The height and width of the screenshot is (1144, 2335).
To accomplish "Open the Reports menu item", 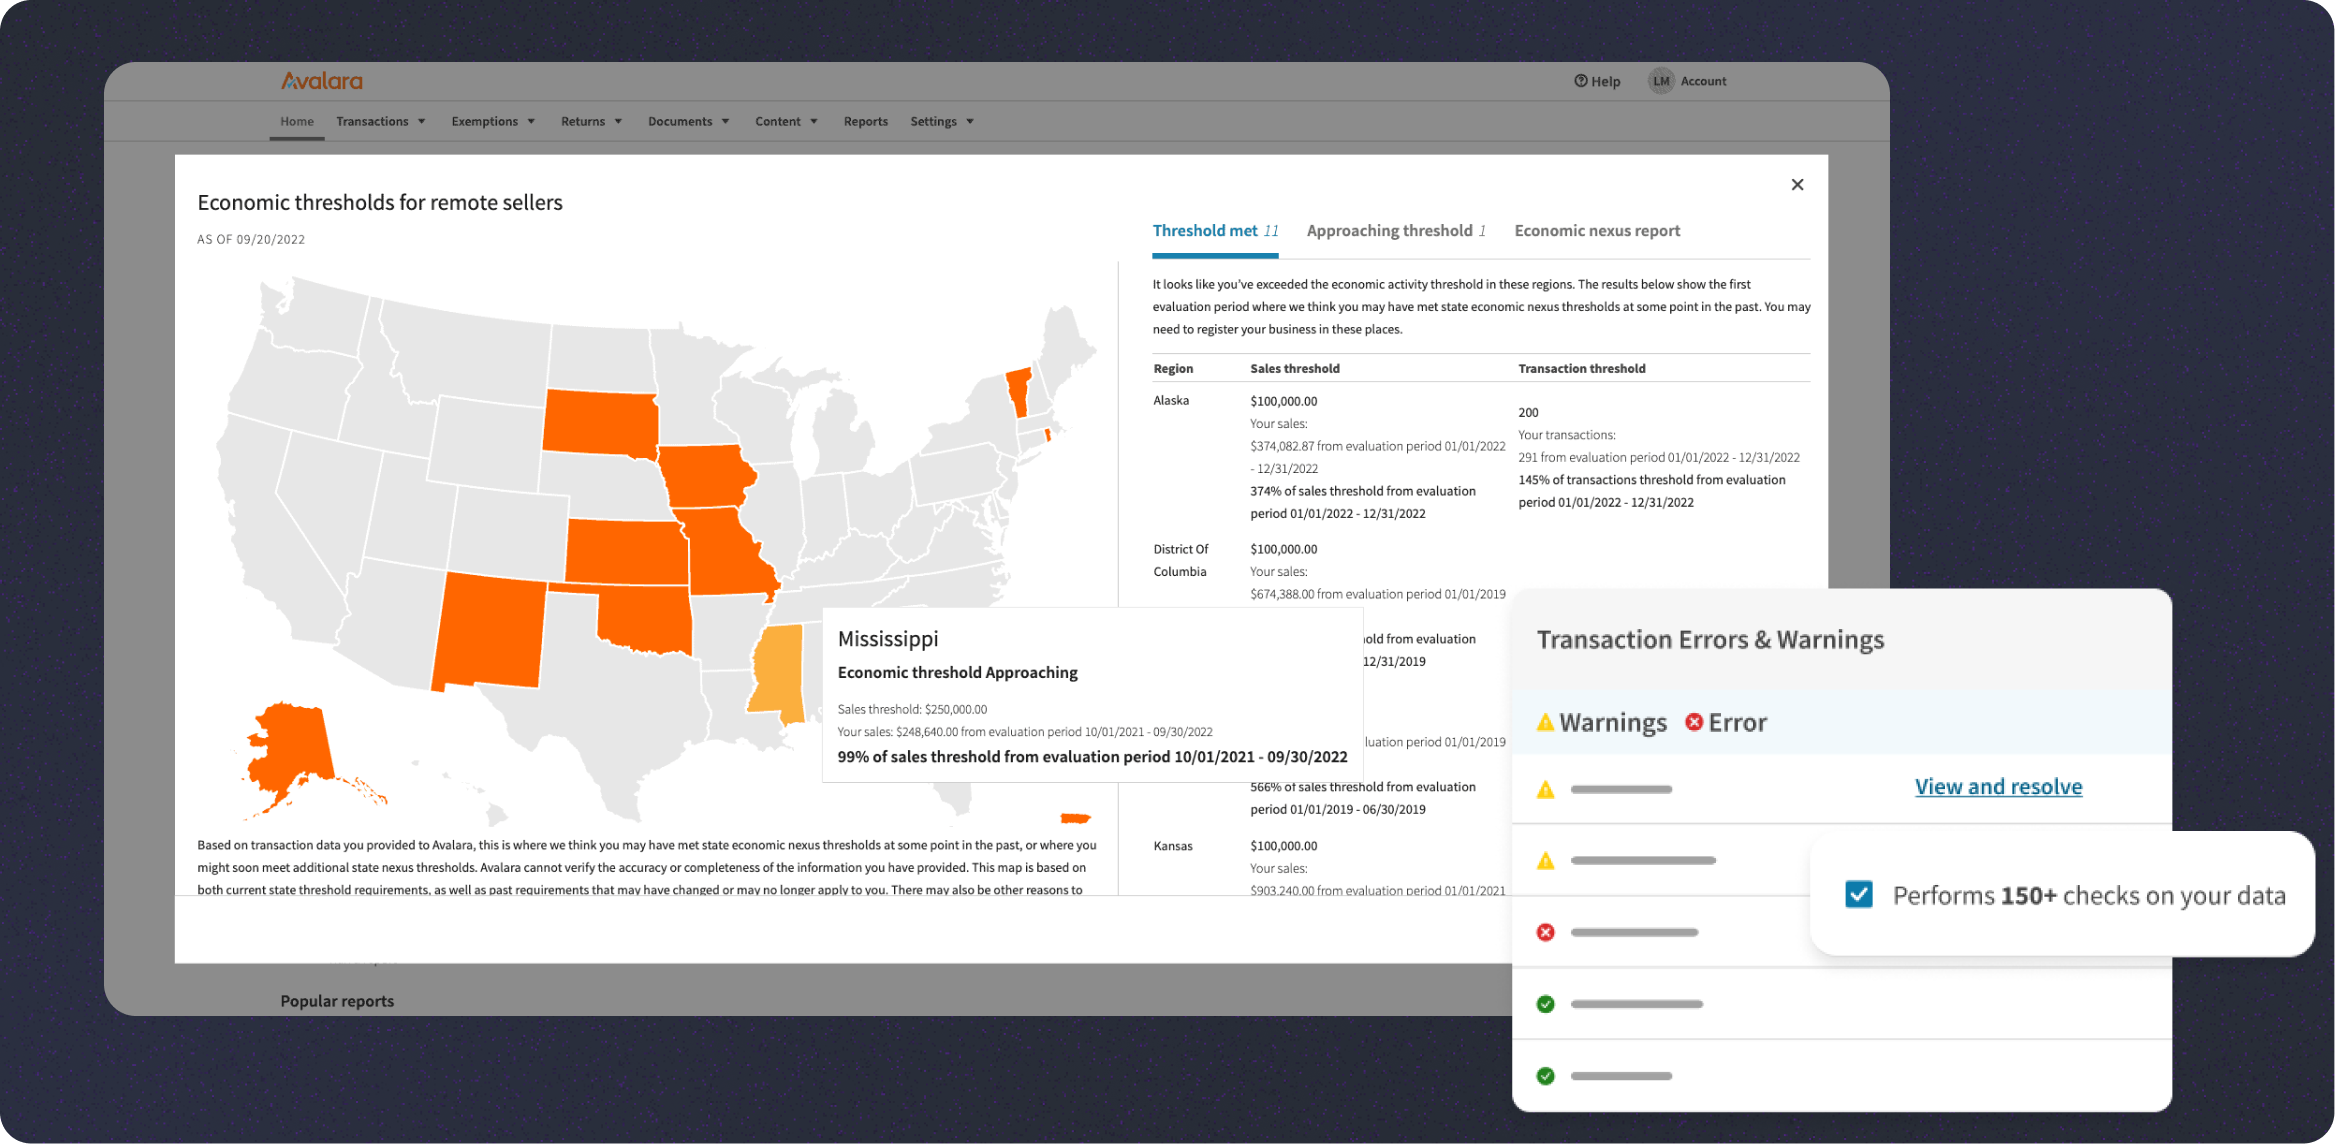I will [x=865, y=121].
